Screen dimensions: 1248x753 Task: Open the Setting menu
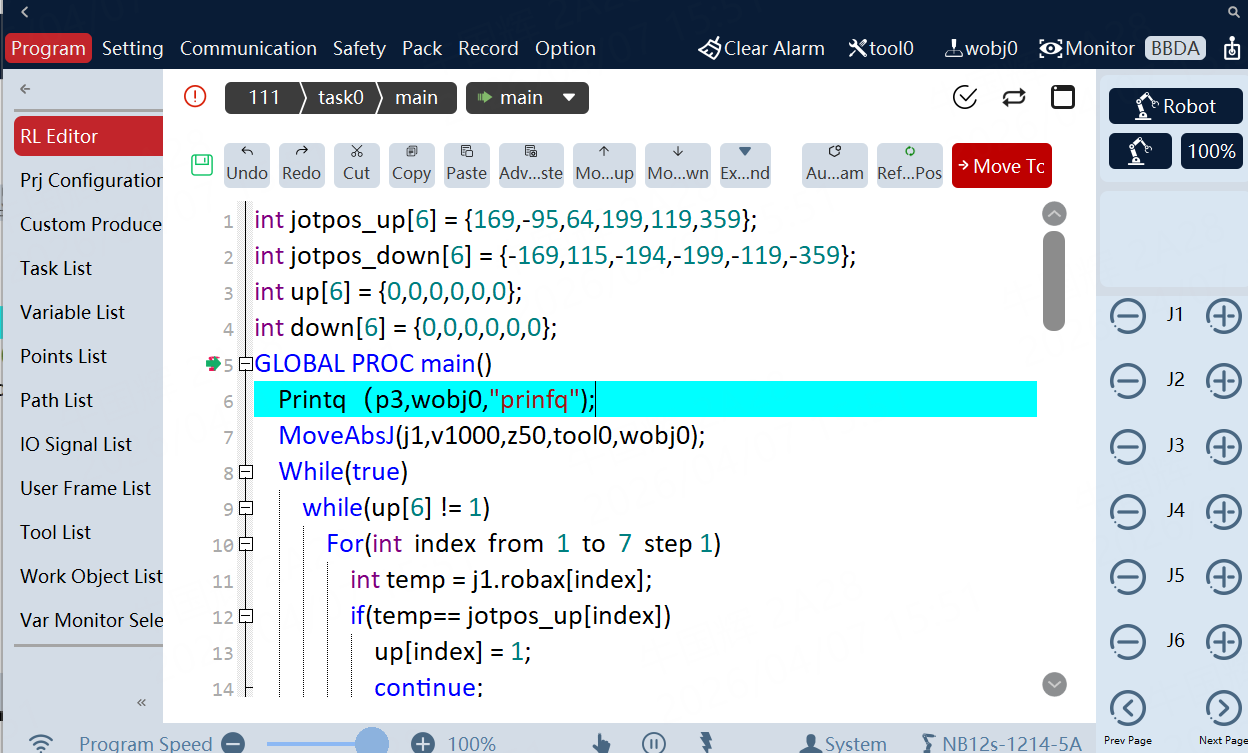coord(132,47)
